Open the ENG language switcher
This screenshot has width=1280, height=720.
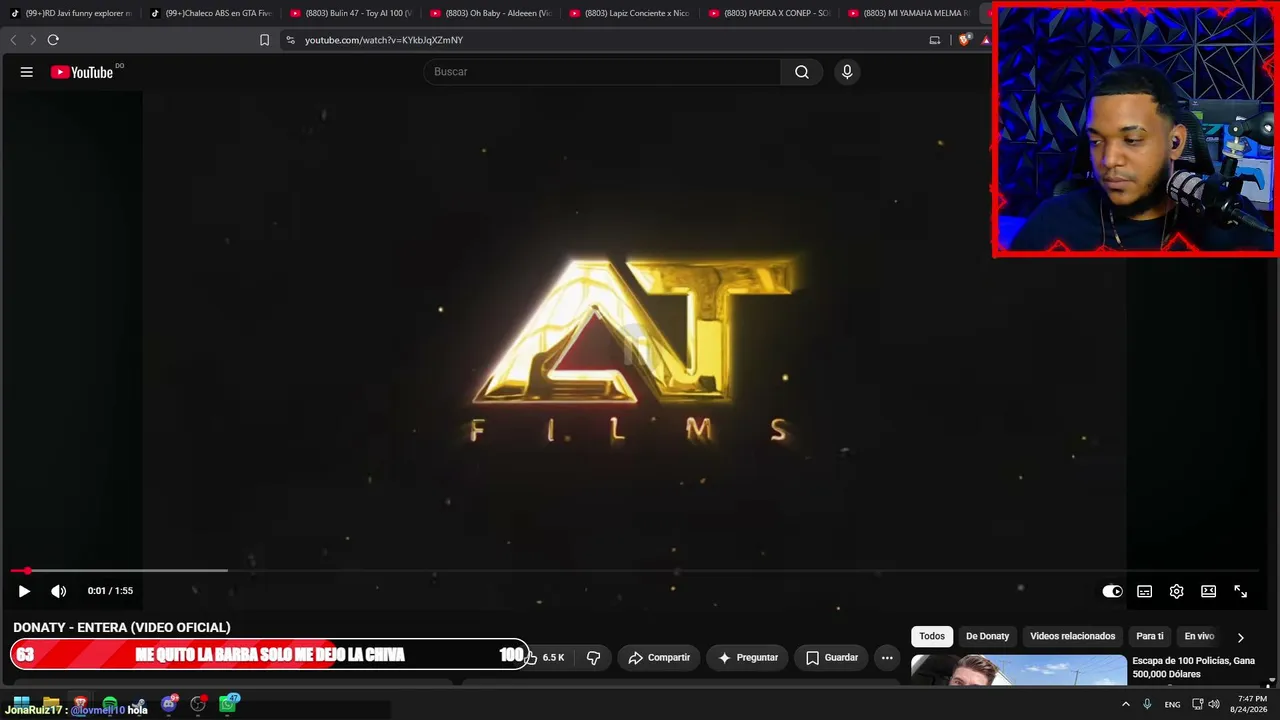pos(1172,704)
